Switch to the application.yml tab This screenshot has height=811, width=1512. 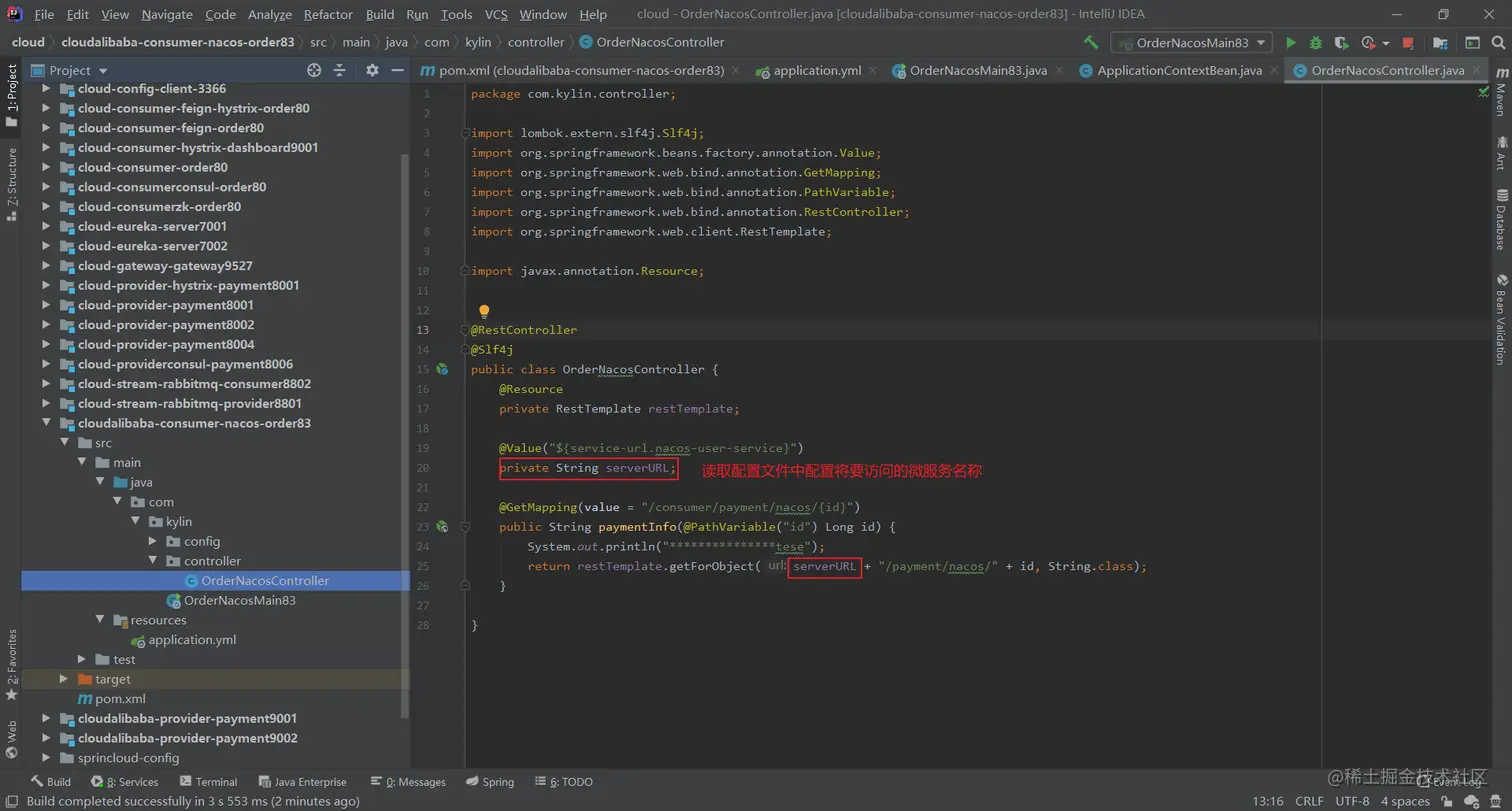(816, 71)
